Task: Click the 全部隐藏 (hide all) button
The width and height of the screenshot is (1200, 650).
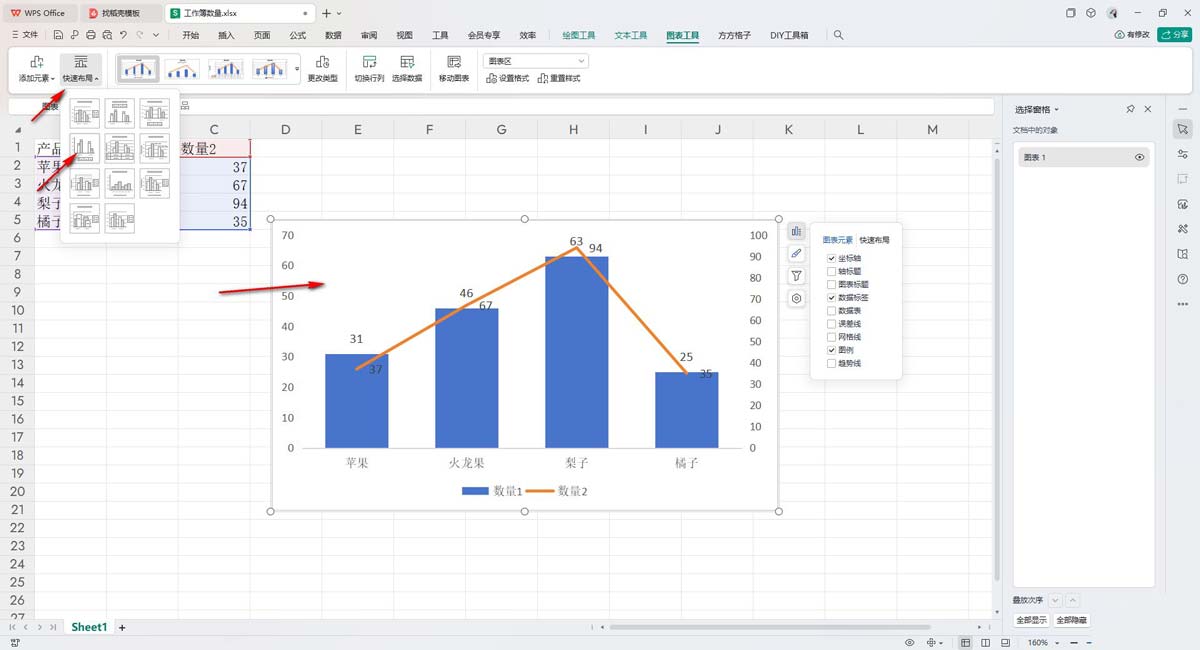Action: [x=1071, y=620]
